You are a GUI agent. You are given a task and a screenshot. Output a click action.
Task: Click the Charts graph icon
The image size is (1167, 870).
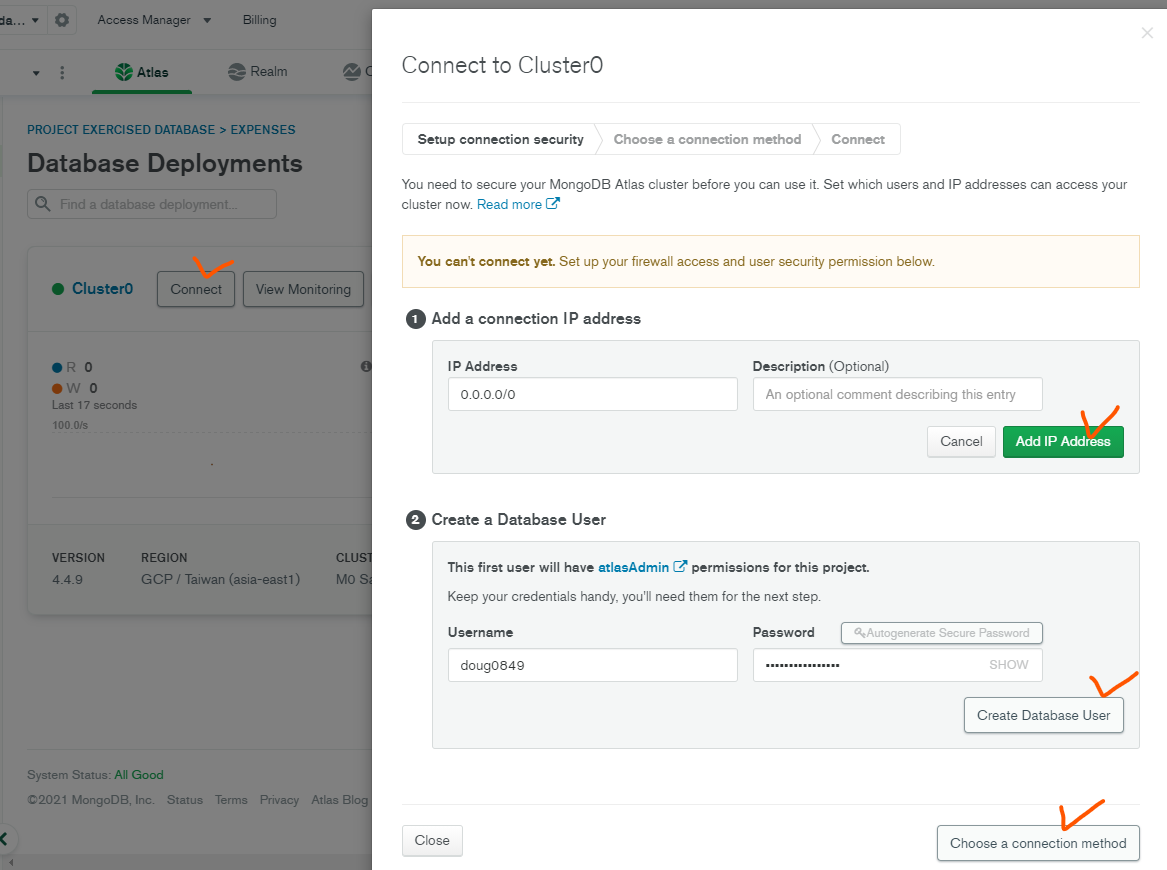tap(352, 72)
